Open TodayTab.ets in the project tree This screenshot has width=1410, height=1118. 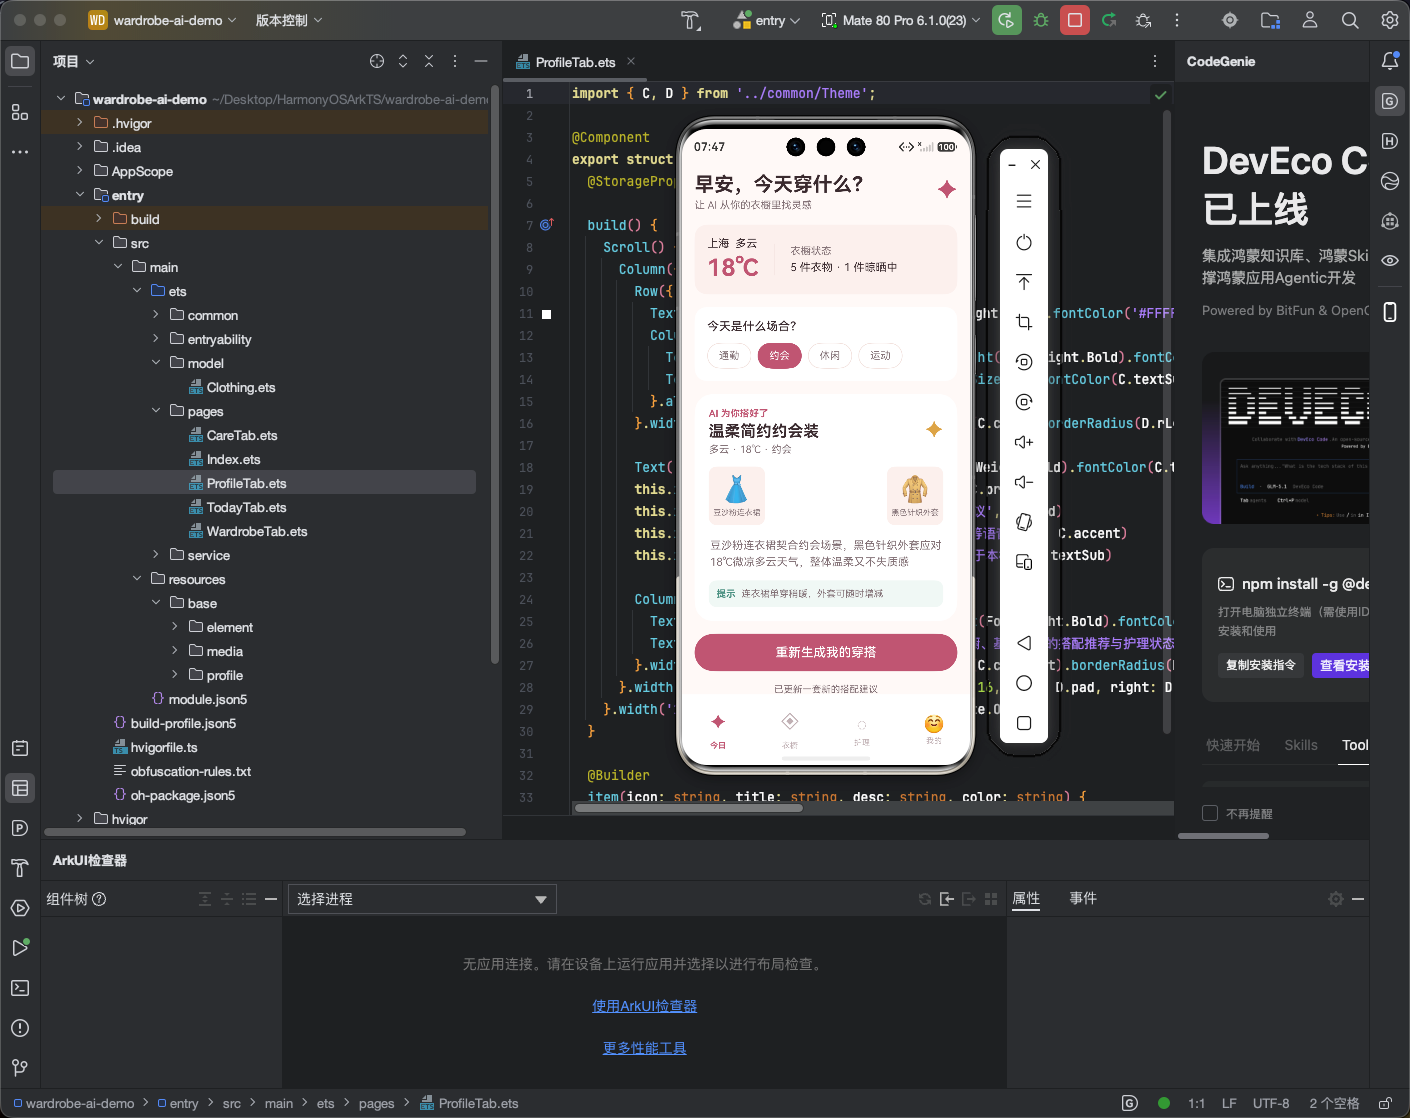(246, 507)
